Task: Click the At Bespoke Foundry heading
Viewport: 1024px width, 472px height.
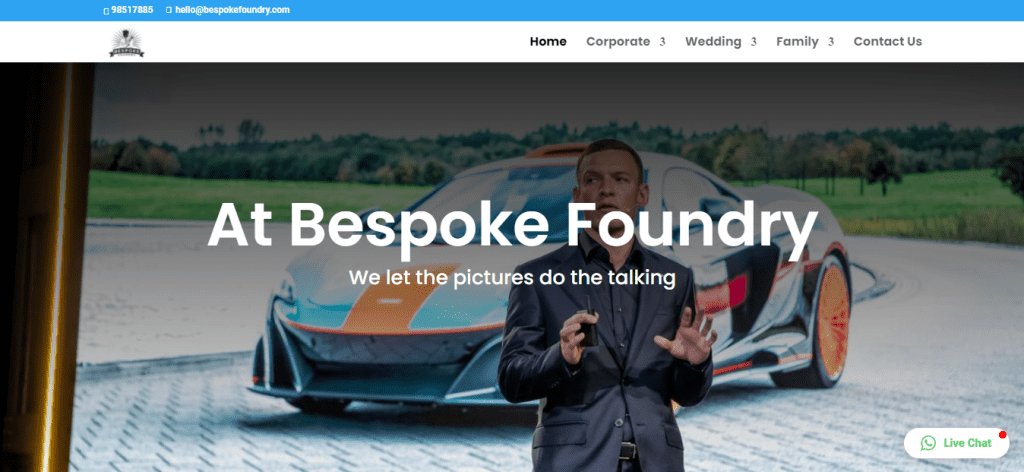Action: (512, 226)
